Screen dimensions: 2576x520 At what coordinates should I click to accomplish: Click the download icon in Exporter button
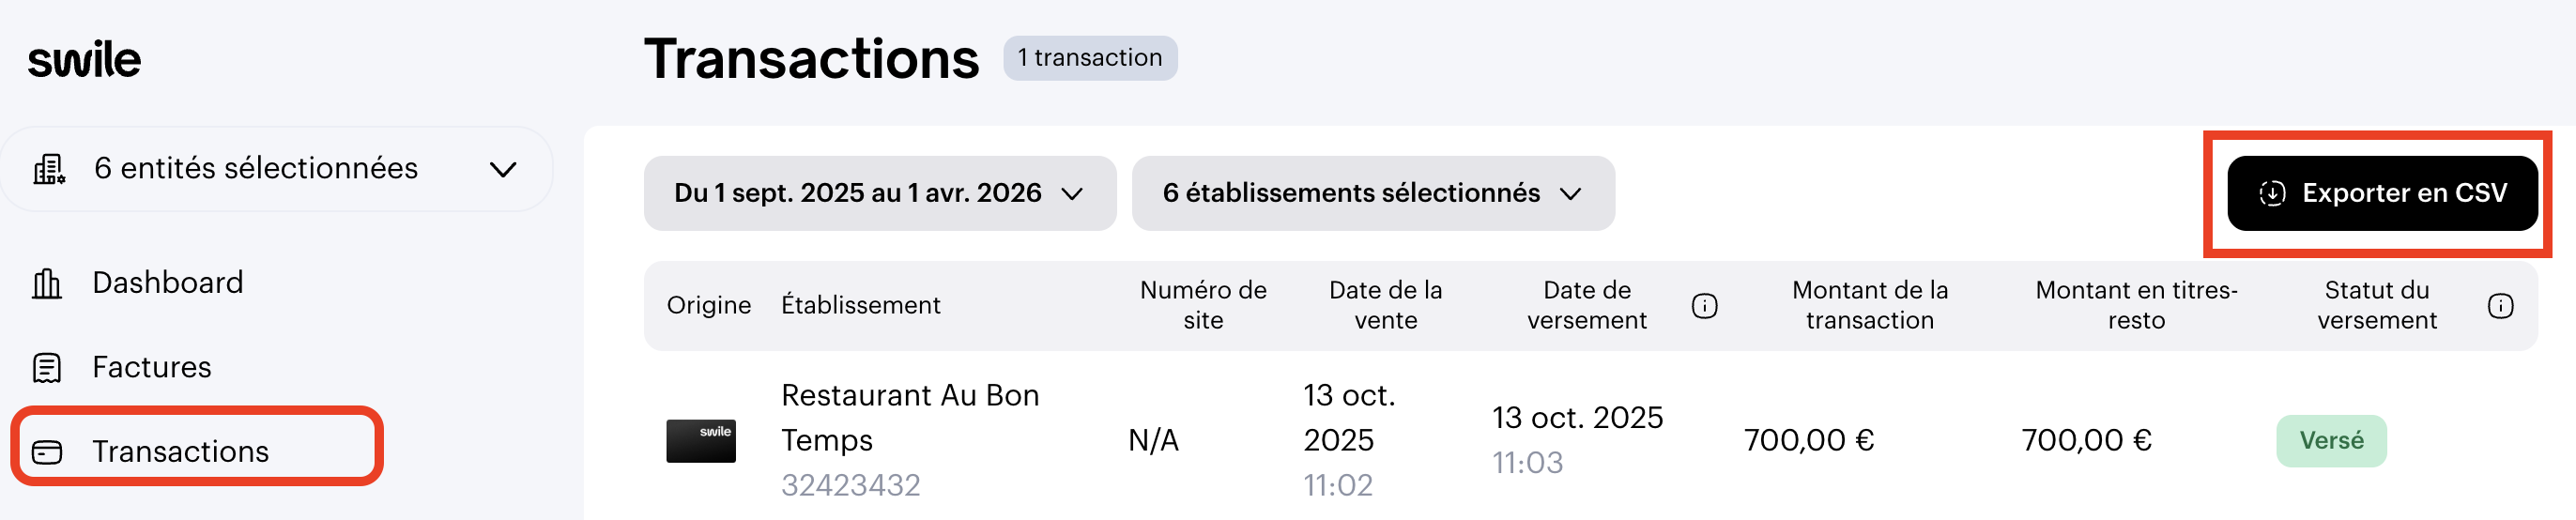(2272, 194)
